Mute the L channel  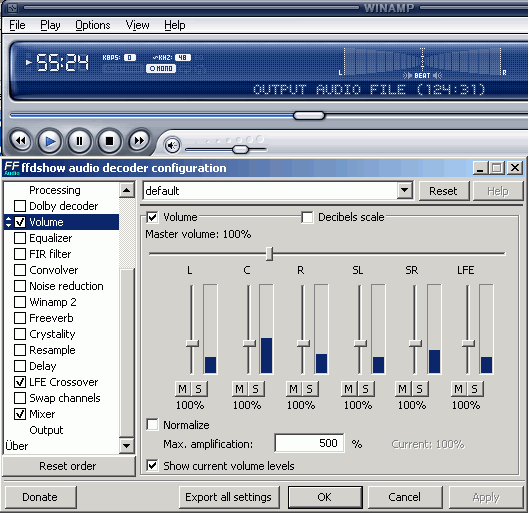coord(183,389)
